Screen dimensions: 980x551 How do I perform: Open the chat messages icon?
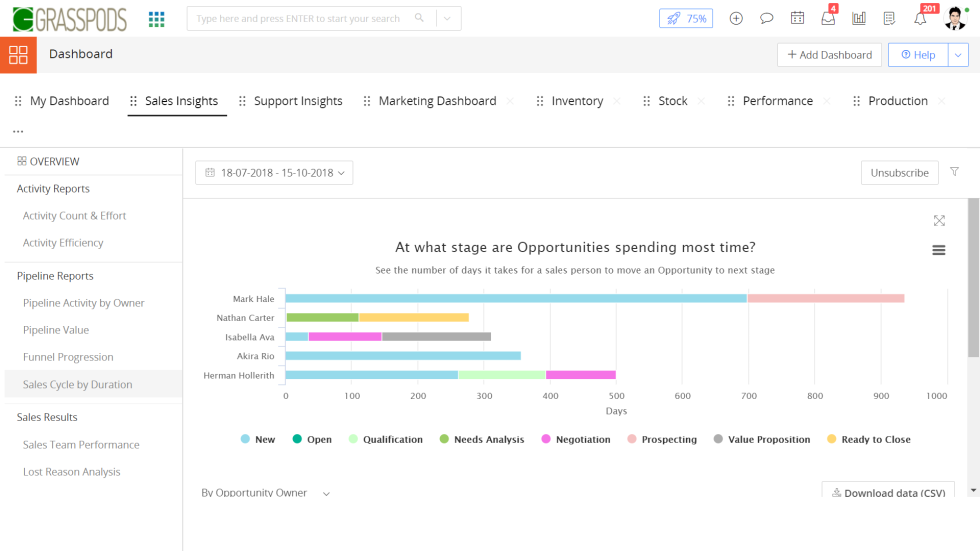[767, 18]
